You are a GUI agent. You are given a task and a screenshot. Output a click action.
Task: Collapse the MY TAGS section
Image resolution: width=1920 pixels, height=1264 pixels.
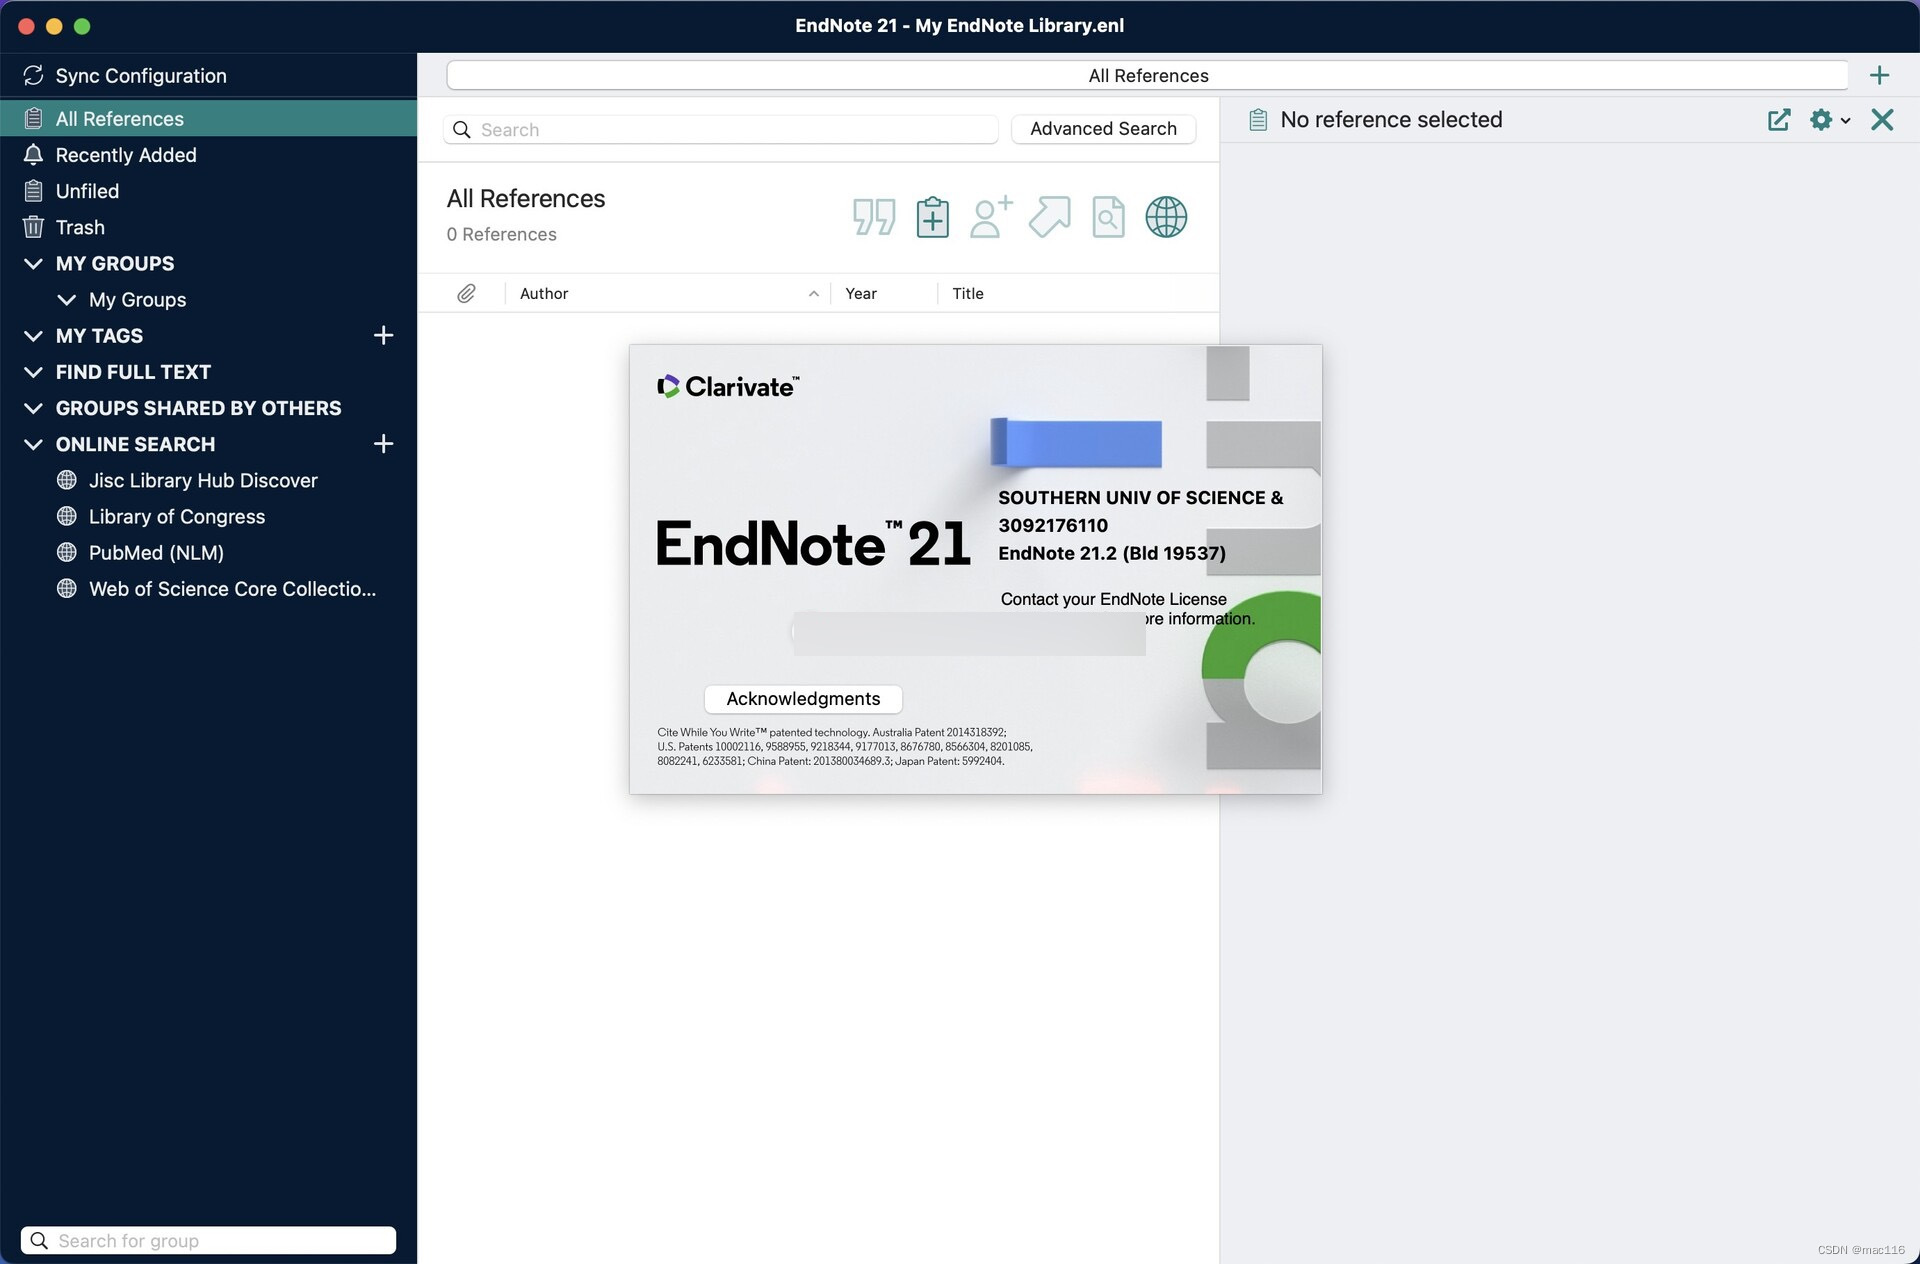31,336
